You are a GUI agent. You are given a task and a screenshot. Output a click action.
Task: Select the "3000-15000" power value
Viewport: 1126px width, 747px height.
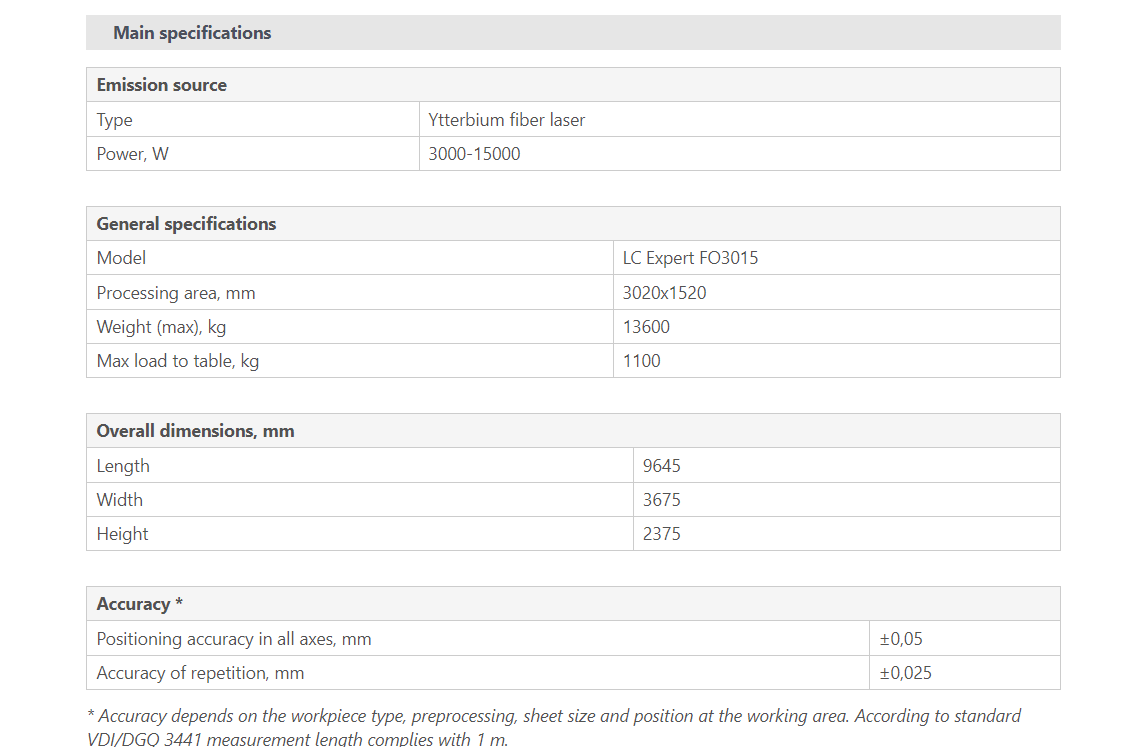click(474, 154)
